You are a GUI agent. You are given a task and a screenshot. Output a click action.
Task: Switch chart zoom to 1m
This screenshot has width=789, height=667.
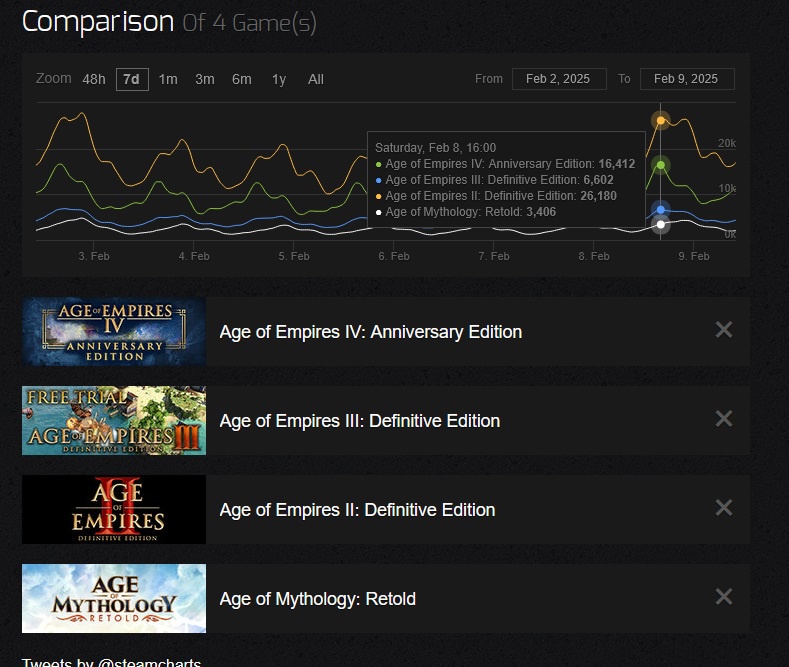[168, 79]
